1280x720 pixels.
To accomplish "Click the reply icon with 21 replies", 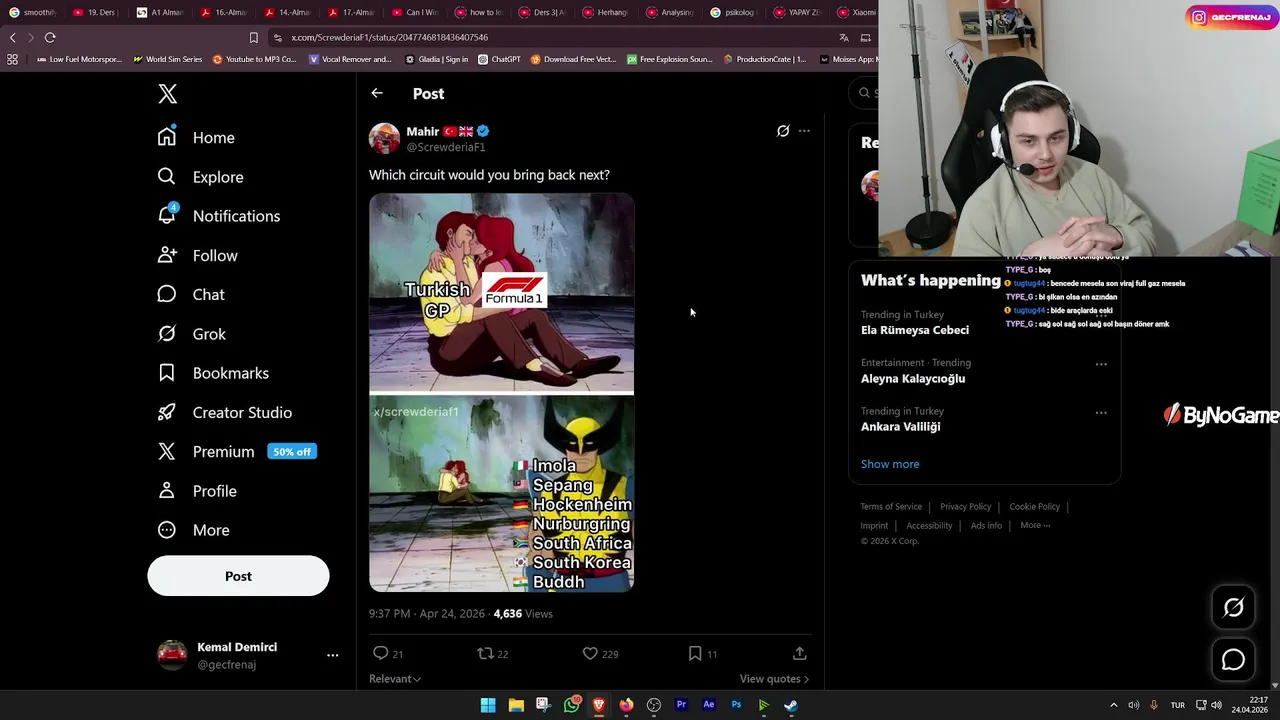I will click(x=380, y=653).
